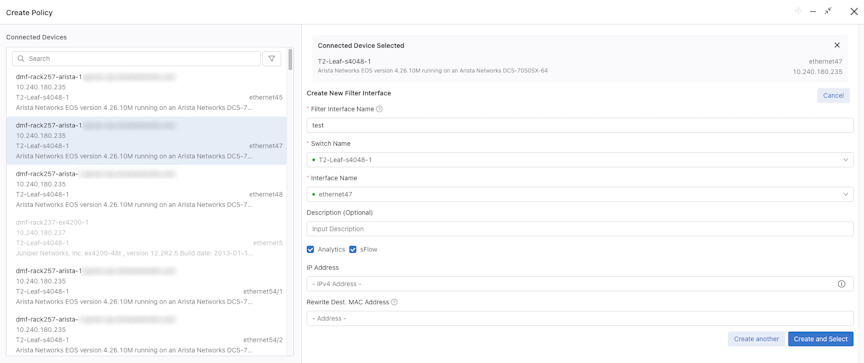Click the search magnifier icon

(x=20, y=58)
